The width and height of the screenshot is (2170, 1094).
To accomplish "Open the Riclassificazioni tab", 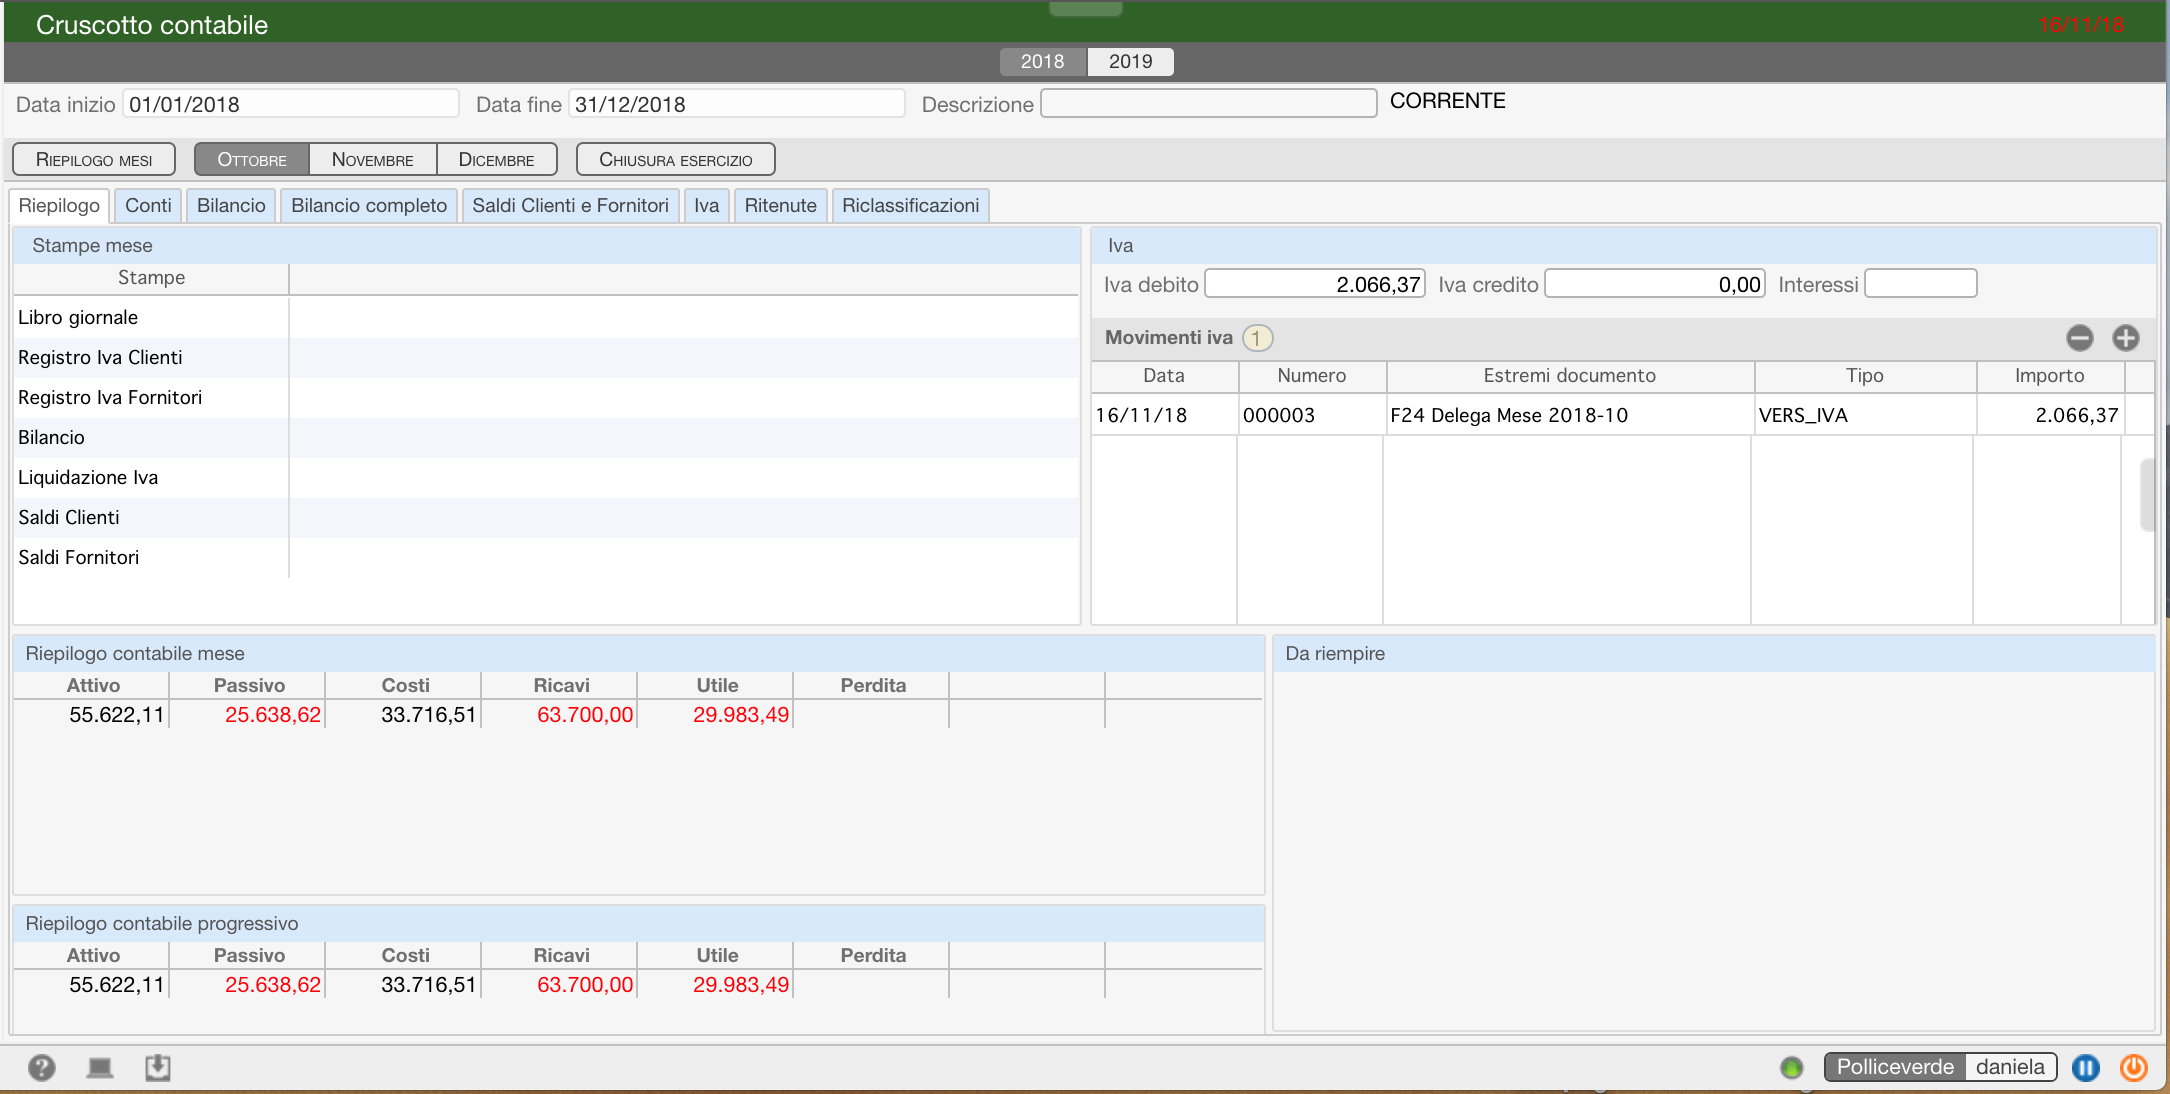I will [911, 206].
